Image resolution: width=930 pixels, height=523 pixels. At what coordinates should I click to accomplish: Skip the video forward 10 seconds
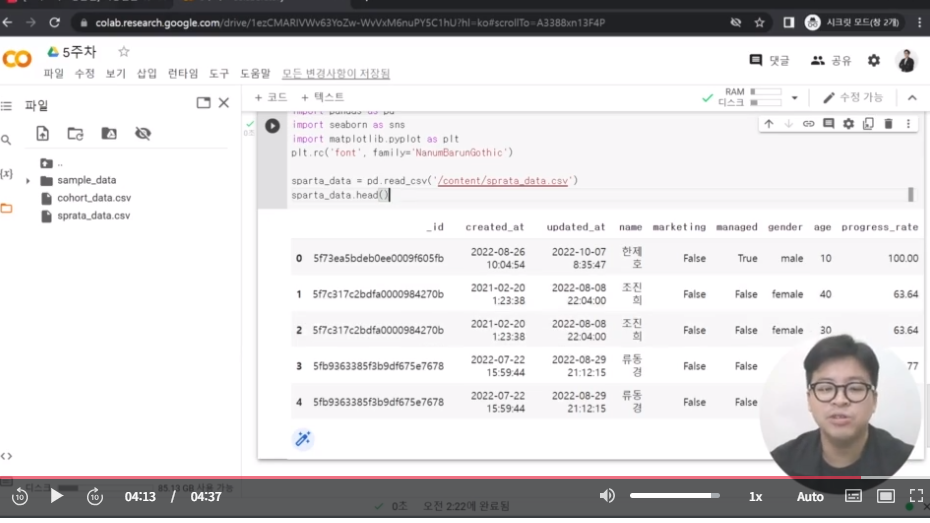pyautogui.click(x=95, y=496)
